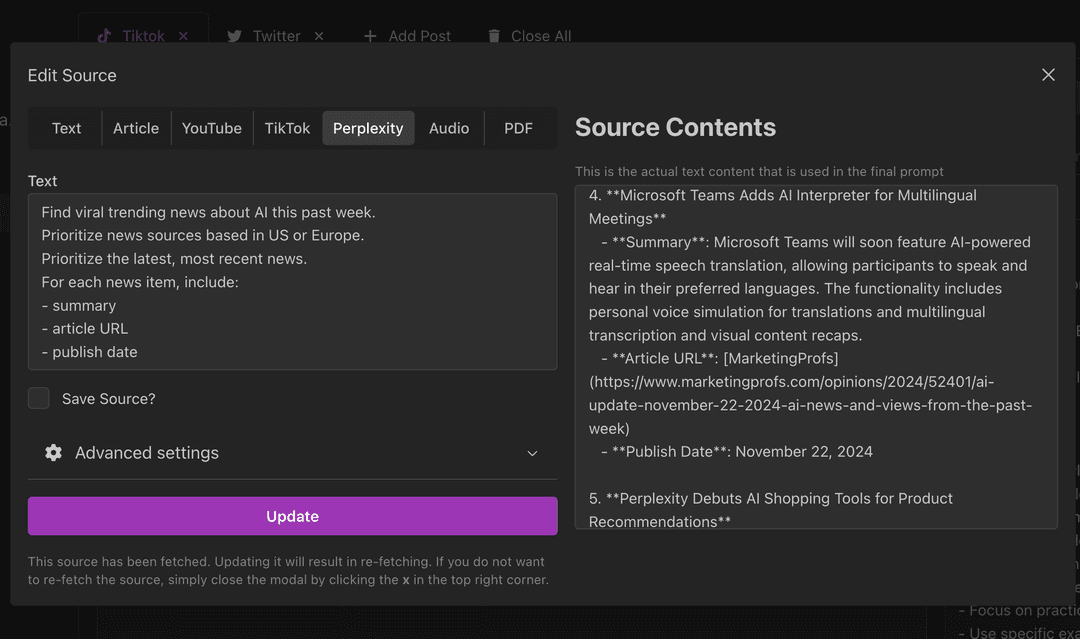Click the Update button
This screenshot has width=1080, height=639.
click(x=292, y=516)
